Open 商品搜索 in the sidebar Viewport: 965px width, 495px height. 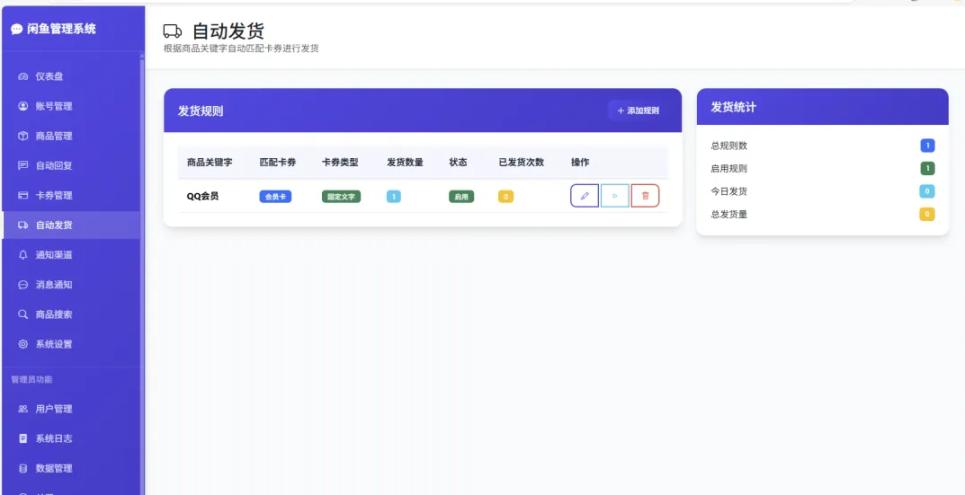pos(71,314)
